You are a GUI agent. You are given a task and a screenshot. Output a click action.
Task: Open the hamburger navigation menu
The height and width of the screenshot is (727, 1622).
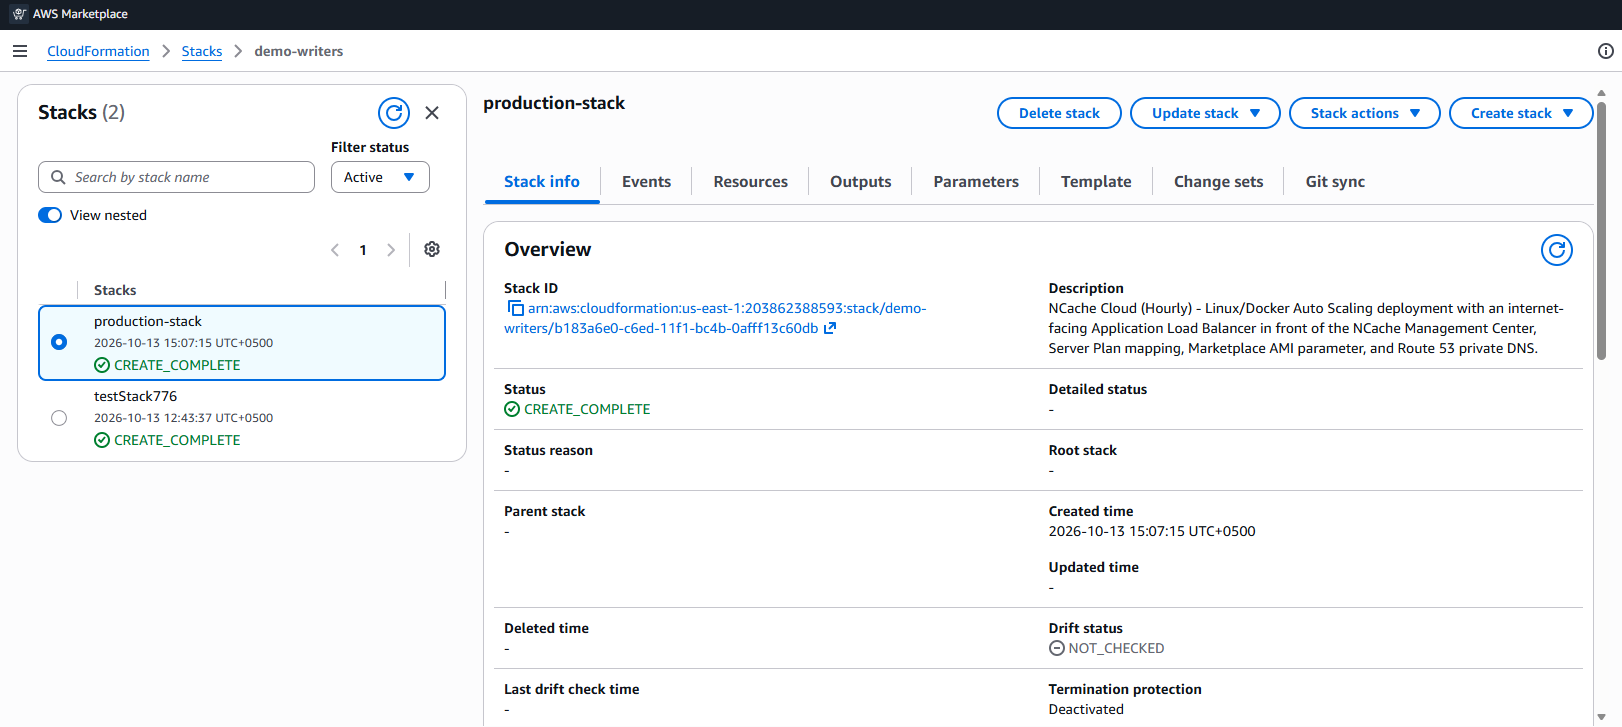pyautogui.click(x=20, y=51)
